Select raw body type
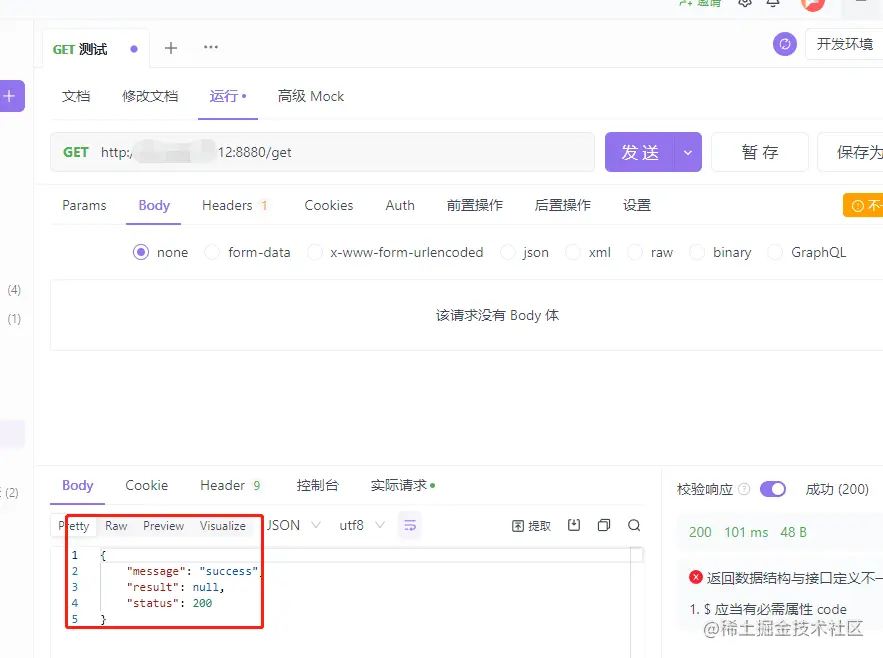This screenshot has width=883, height=658. [635, 252]
